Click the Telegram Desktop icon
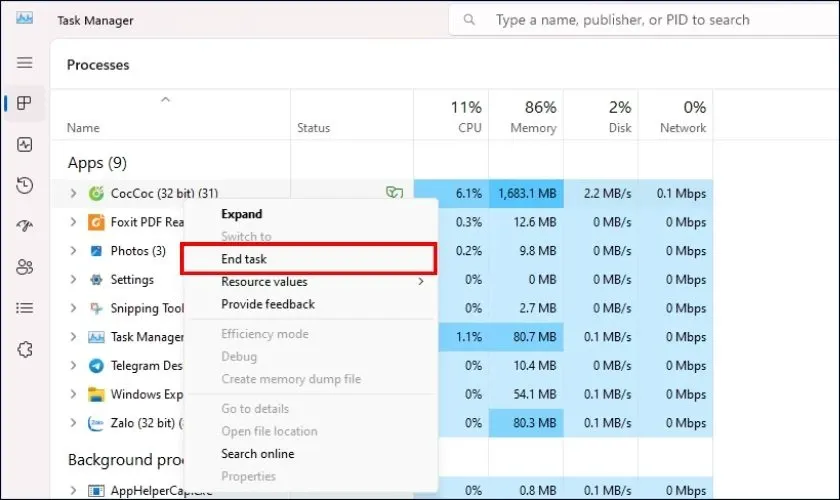This screenshot has width=840, height=500. [96, 365]
